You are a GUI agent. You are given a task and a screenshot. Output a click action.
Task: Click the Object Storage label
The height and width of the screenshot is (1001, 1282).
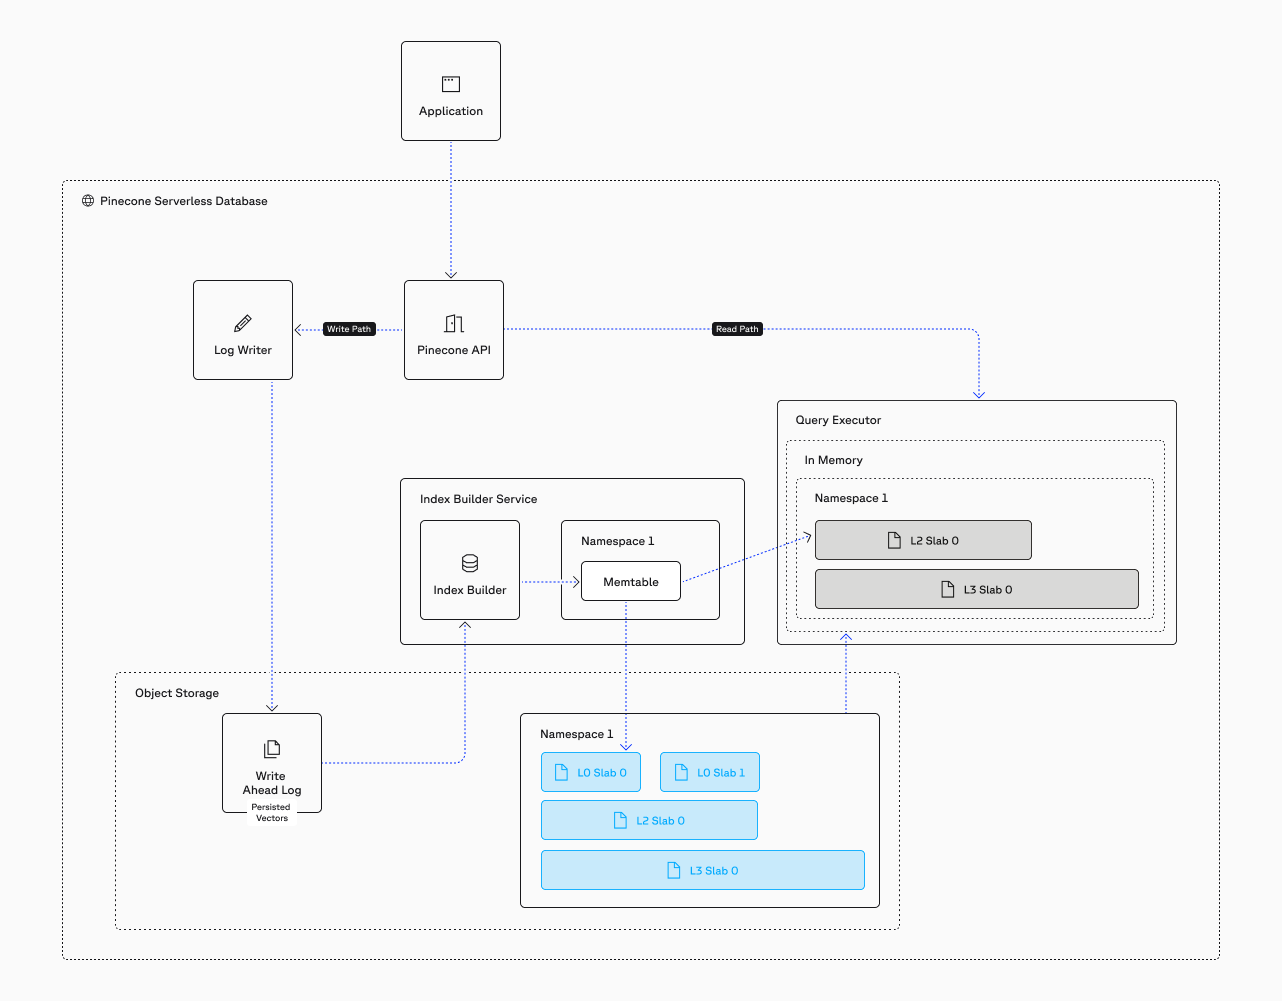pos(177,693)
